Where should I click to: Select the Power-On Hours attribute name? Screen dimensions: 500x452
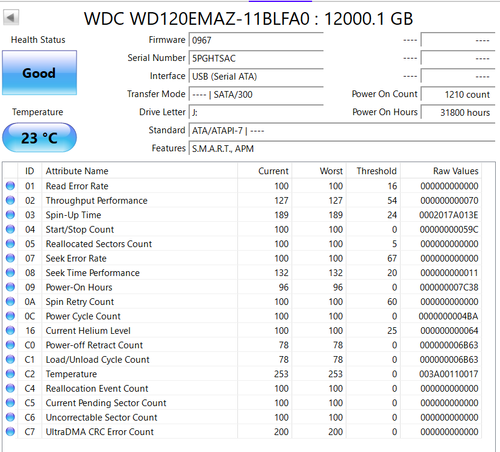tap(79, 287)
